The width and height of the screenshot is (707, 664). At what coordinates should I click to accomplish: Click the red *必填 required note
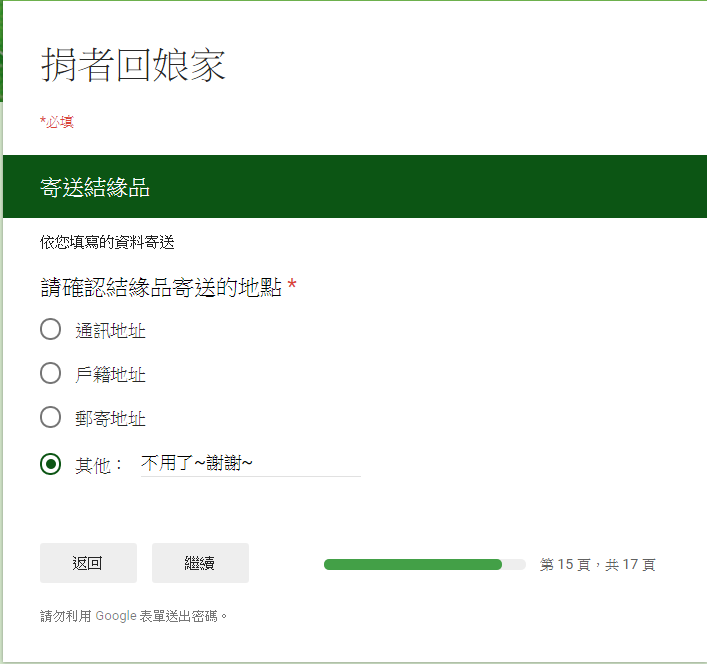point(56,122)
